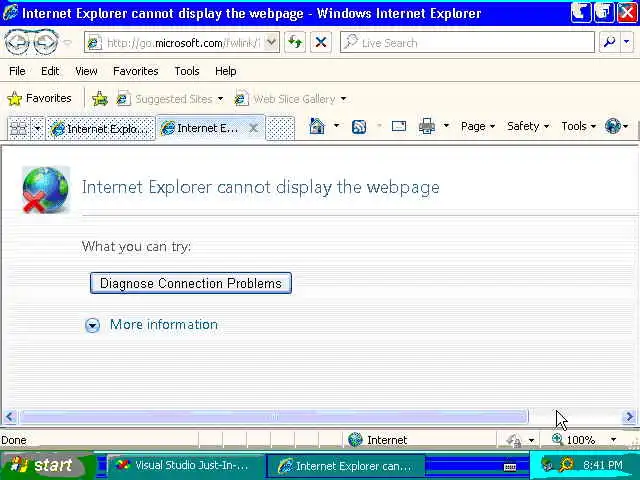The width and height of the screenshot is (640, 480).
Task: Click the page icon in the address bar
Action: point(95,42)
